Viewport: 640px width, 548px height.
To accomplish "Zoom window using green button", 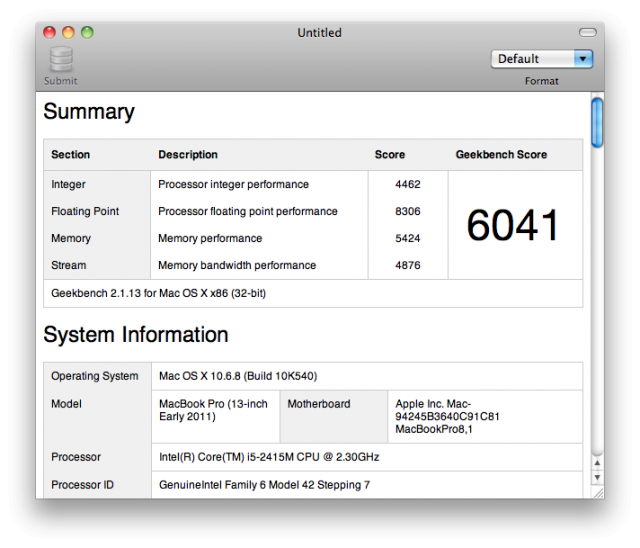I will pyautogui.click(x=87, y=32).
